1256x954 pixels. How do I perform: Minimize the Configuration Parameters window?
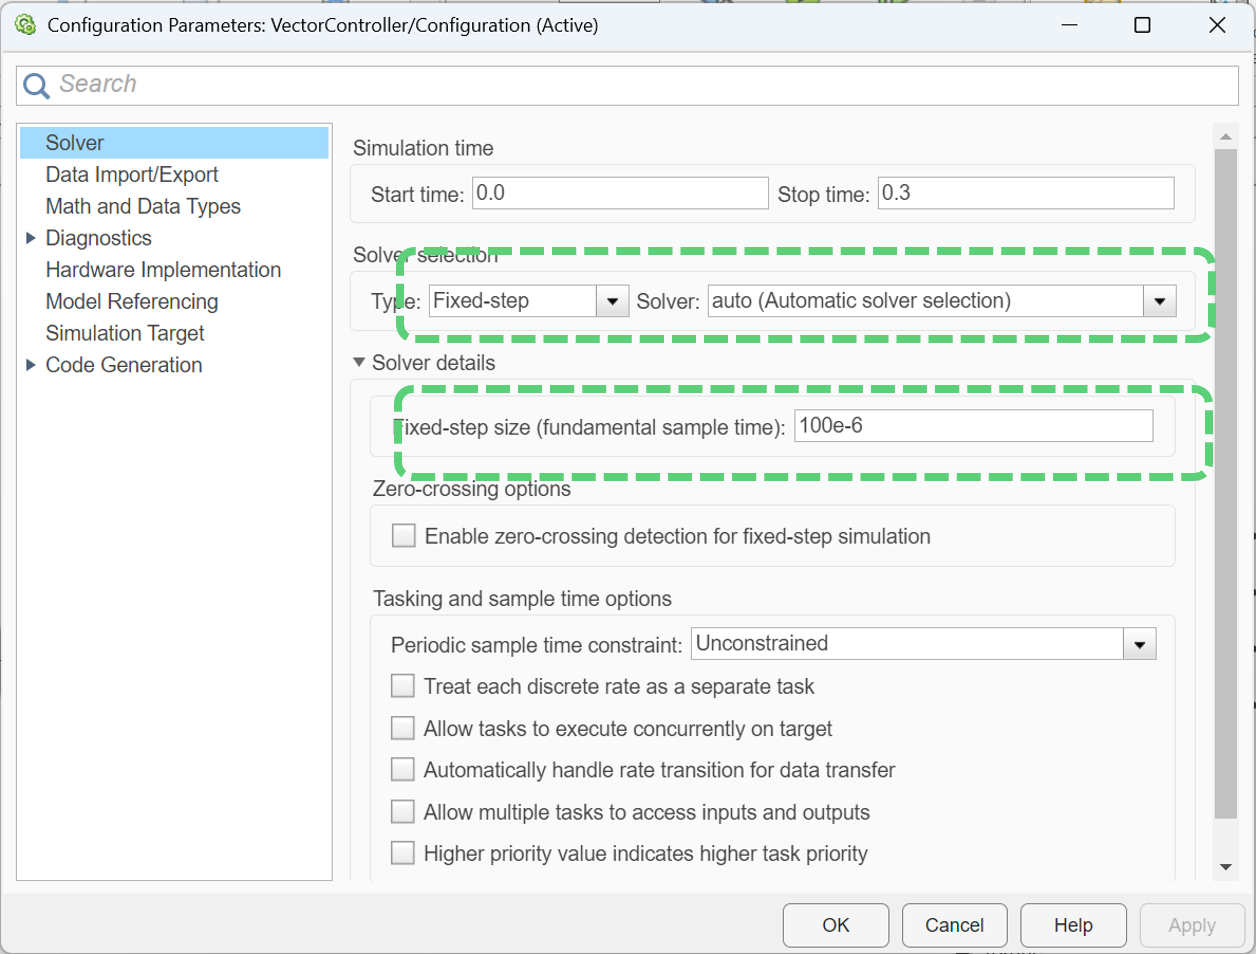click(1069, 25)
